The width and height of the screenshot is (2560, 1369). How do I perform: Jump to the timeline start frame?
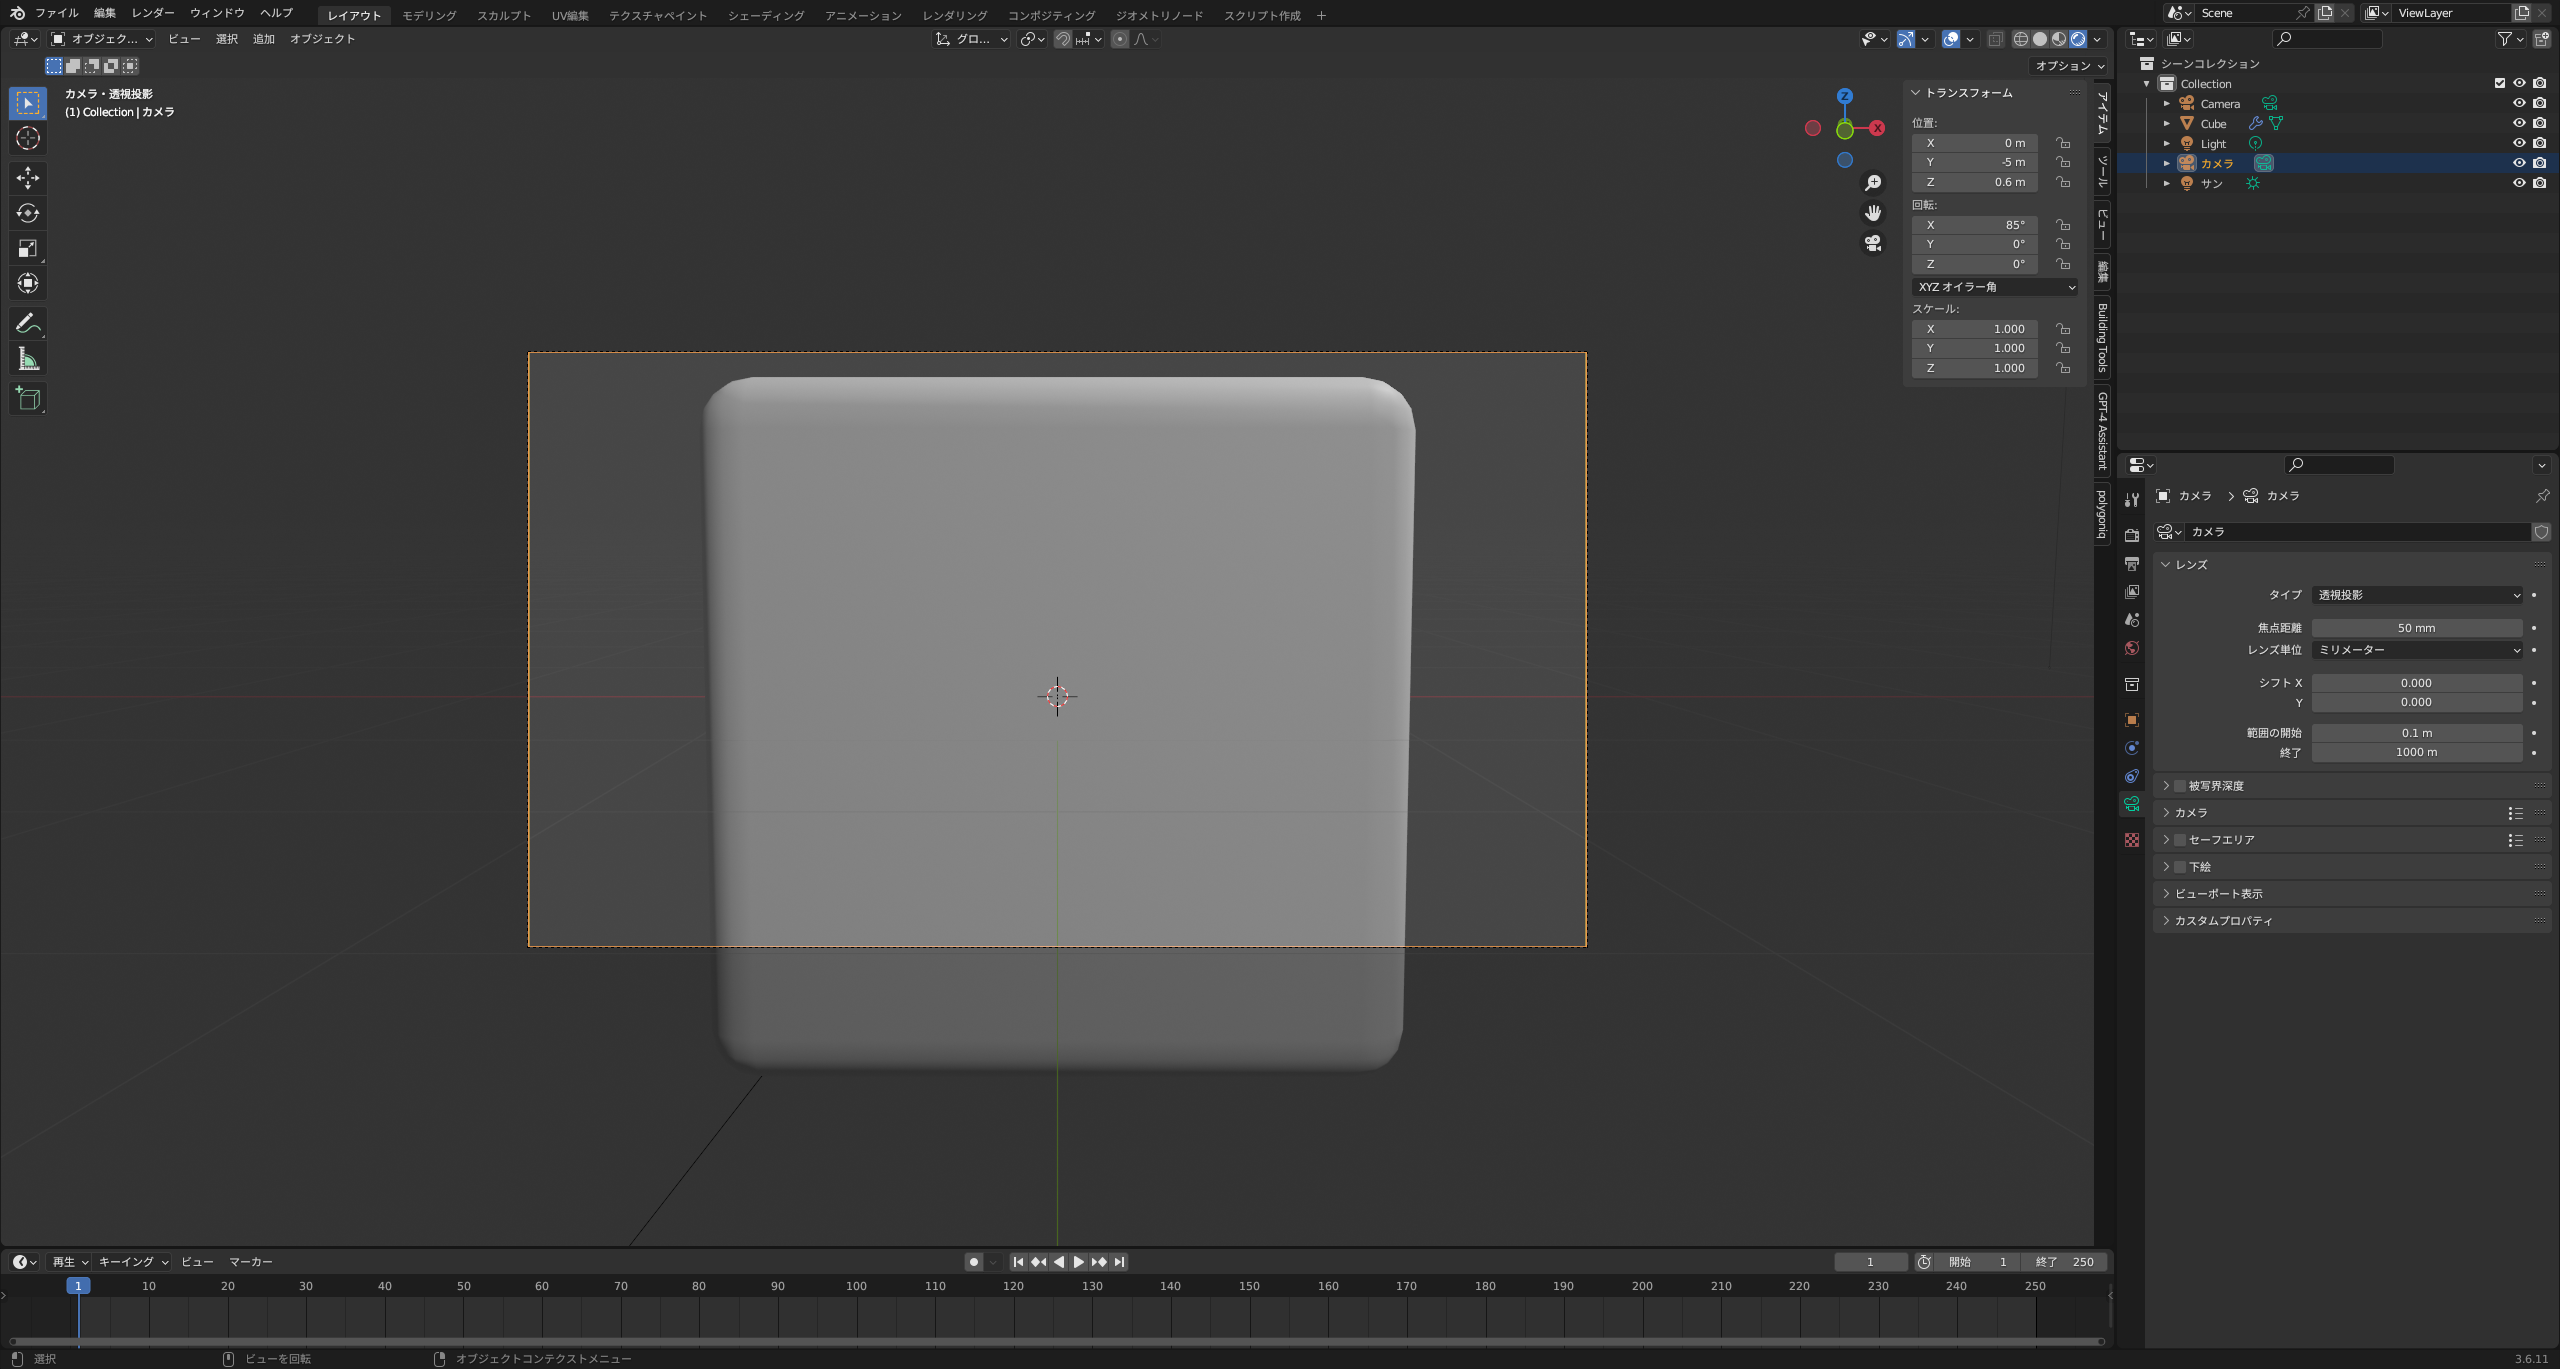(1018, 1262)
